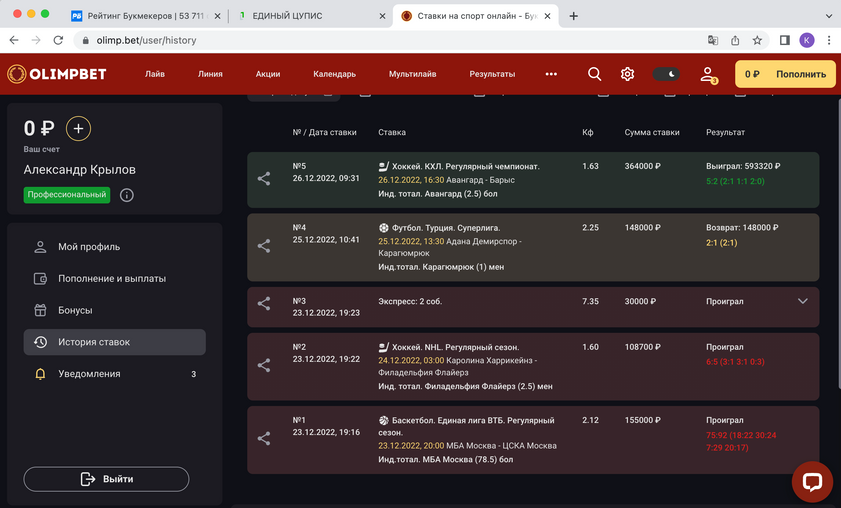This screenshot has width=841, height=508.
Task: Expand the Экспресс: 2 соб. bet row
Action: (802, 301)
